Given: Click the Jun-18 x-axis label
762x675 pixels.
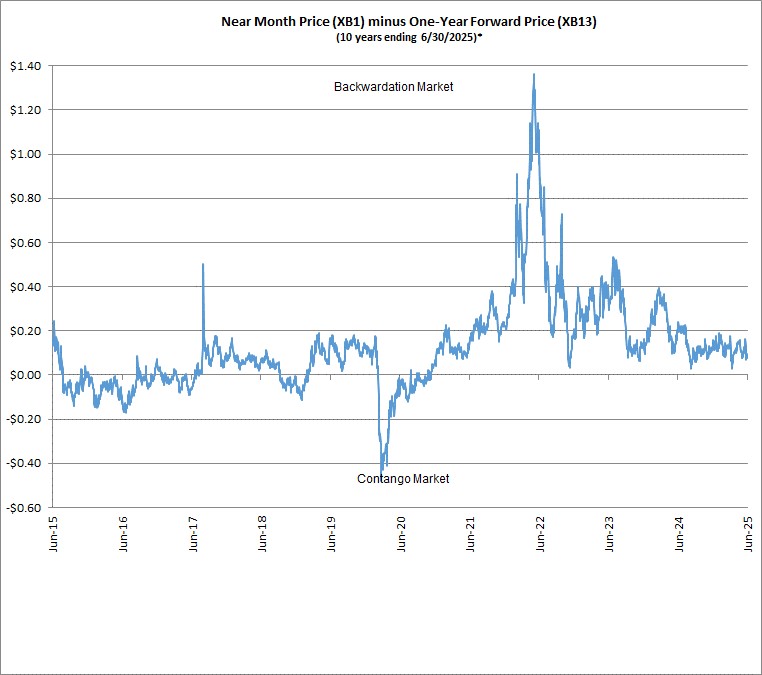Looking at the screenshot, I should pyautogui.click(x=262, y=534).
